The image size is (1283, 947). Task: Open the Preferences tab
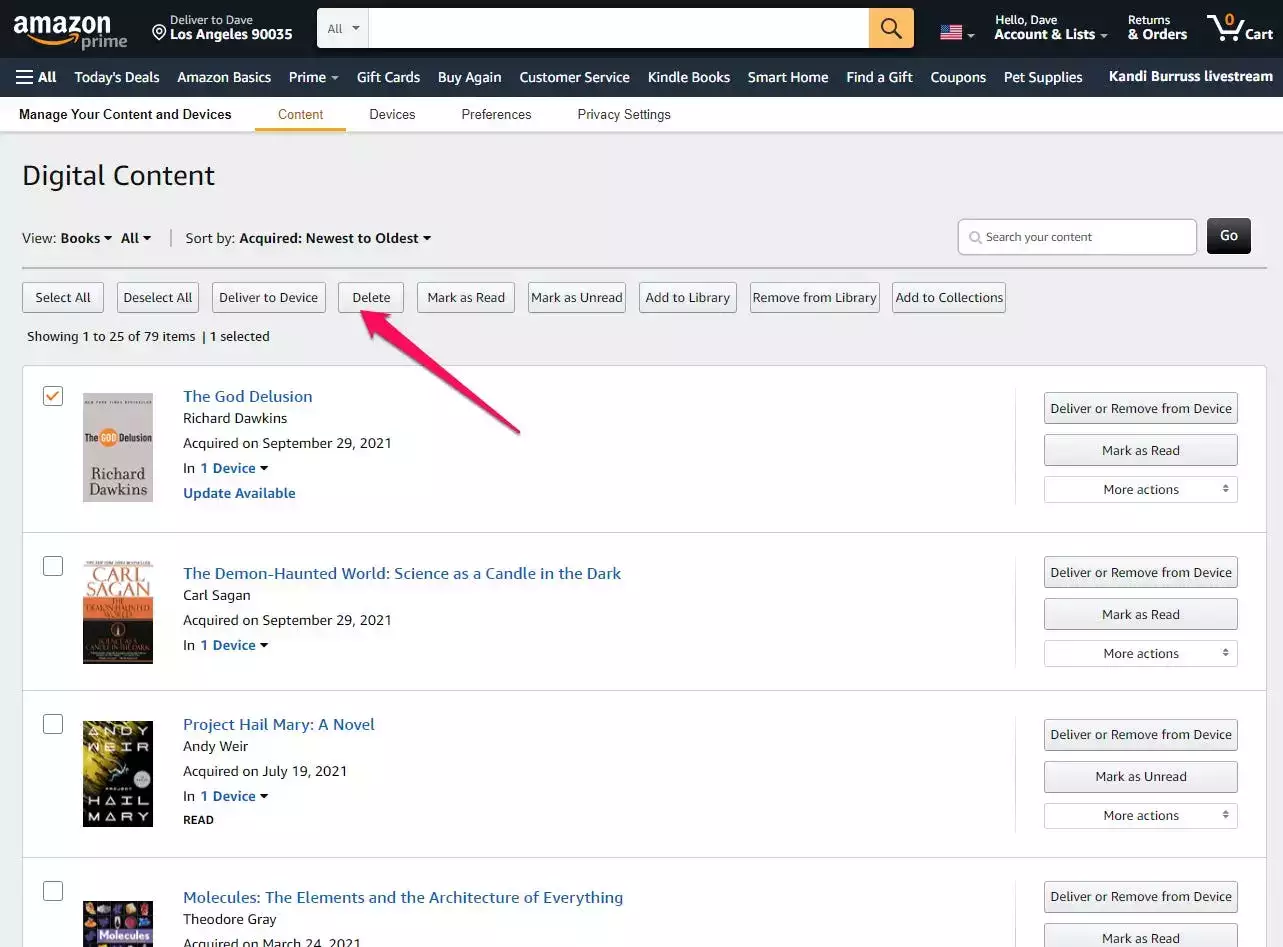point(496,114)
